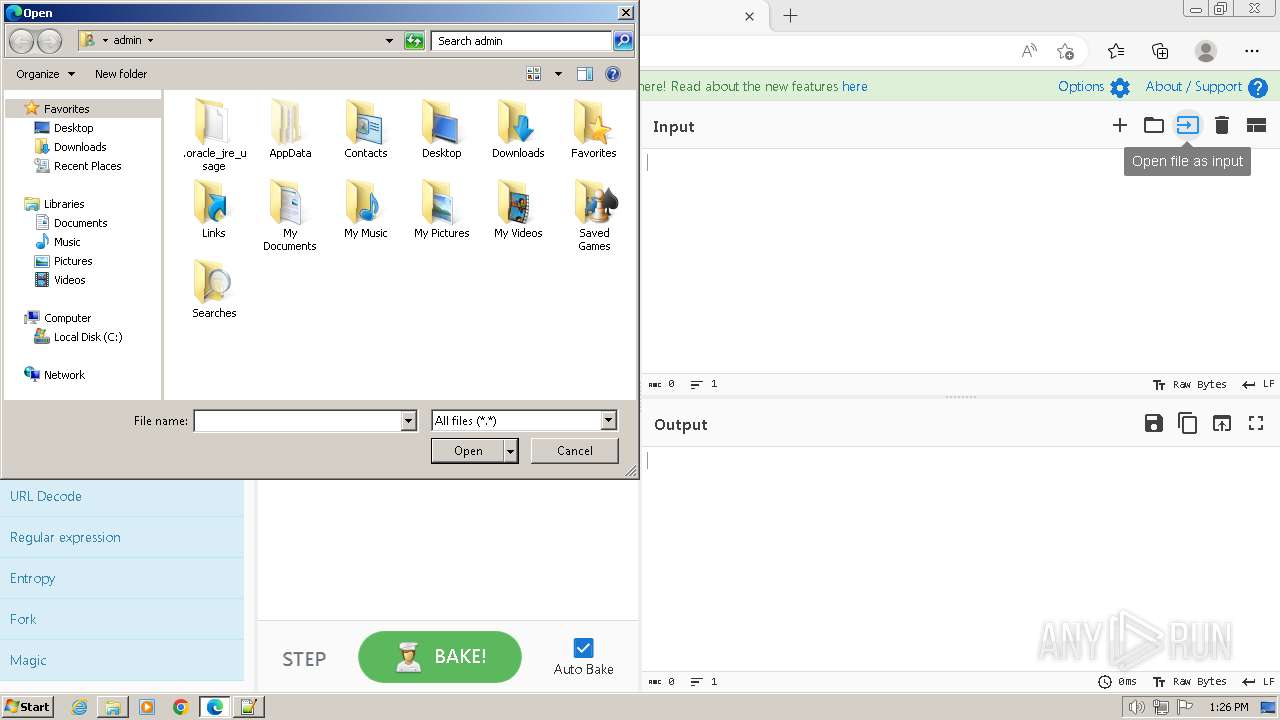Open the All files type dropdown
Screen dimensions: 1280x720
[524, 421]
